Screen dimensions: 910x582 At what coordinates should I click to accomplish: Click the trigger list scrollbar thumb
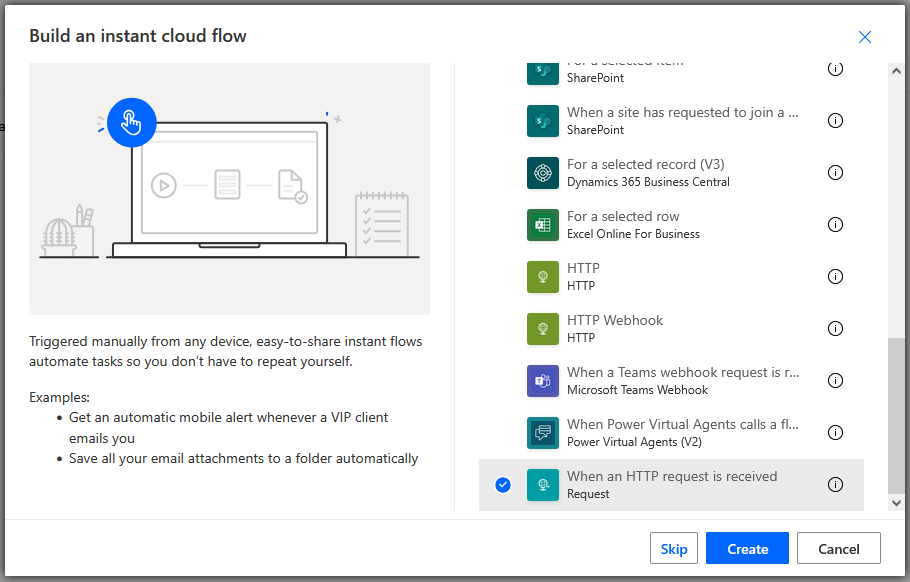[895, 415]
